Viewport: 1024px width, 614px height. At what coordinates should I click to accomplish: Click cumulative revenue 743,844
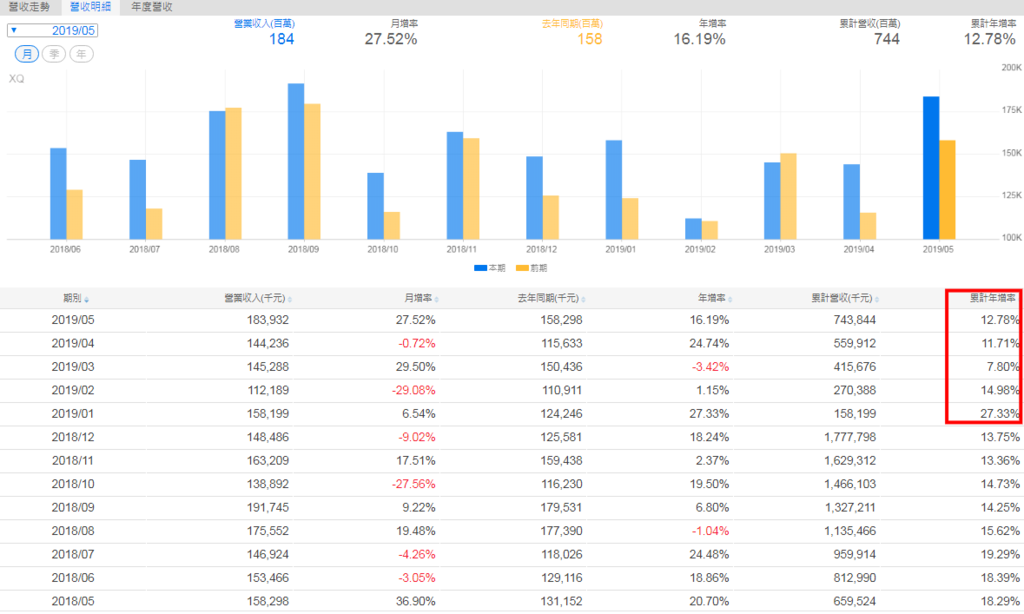click(855, 320)
